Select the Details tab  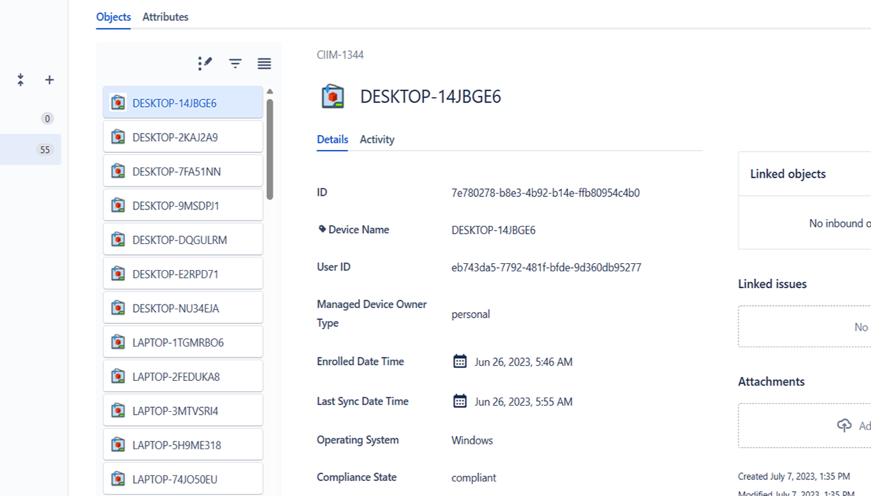pyautogui.click(x=332, y=139)
